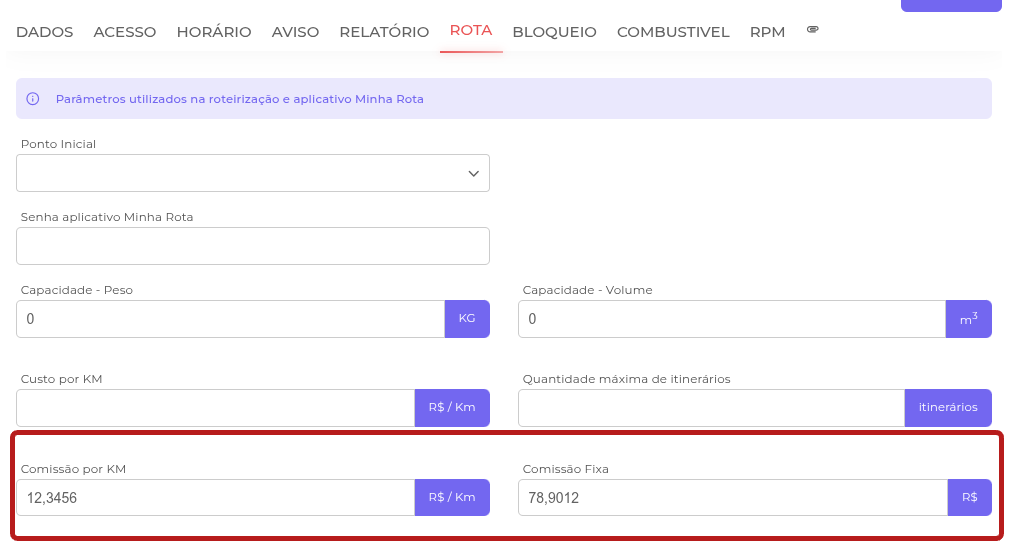Click the info icon in the purple banner
Screen dimensions: 1022x552
click(33, 98)
